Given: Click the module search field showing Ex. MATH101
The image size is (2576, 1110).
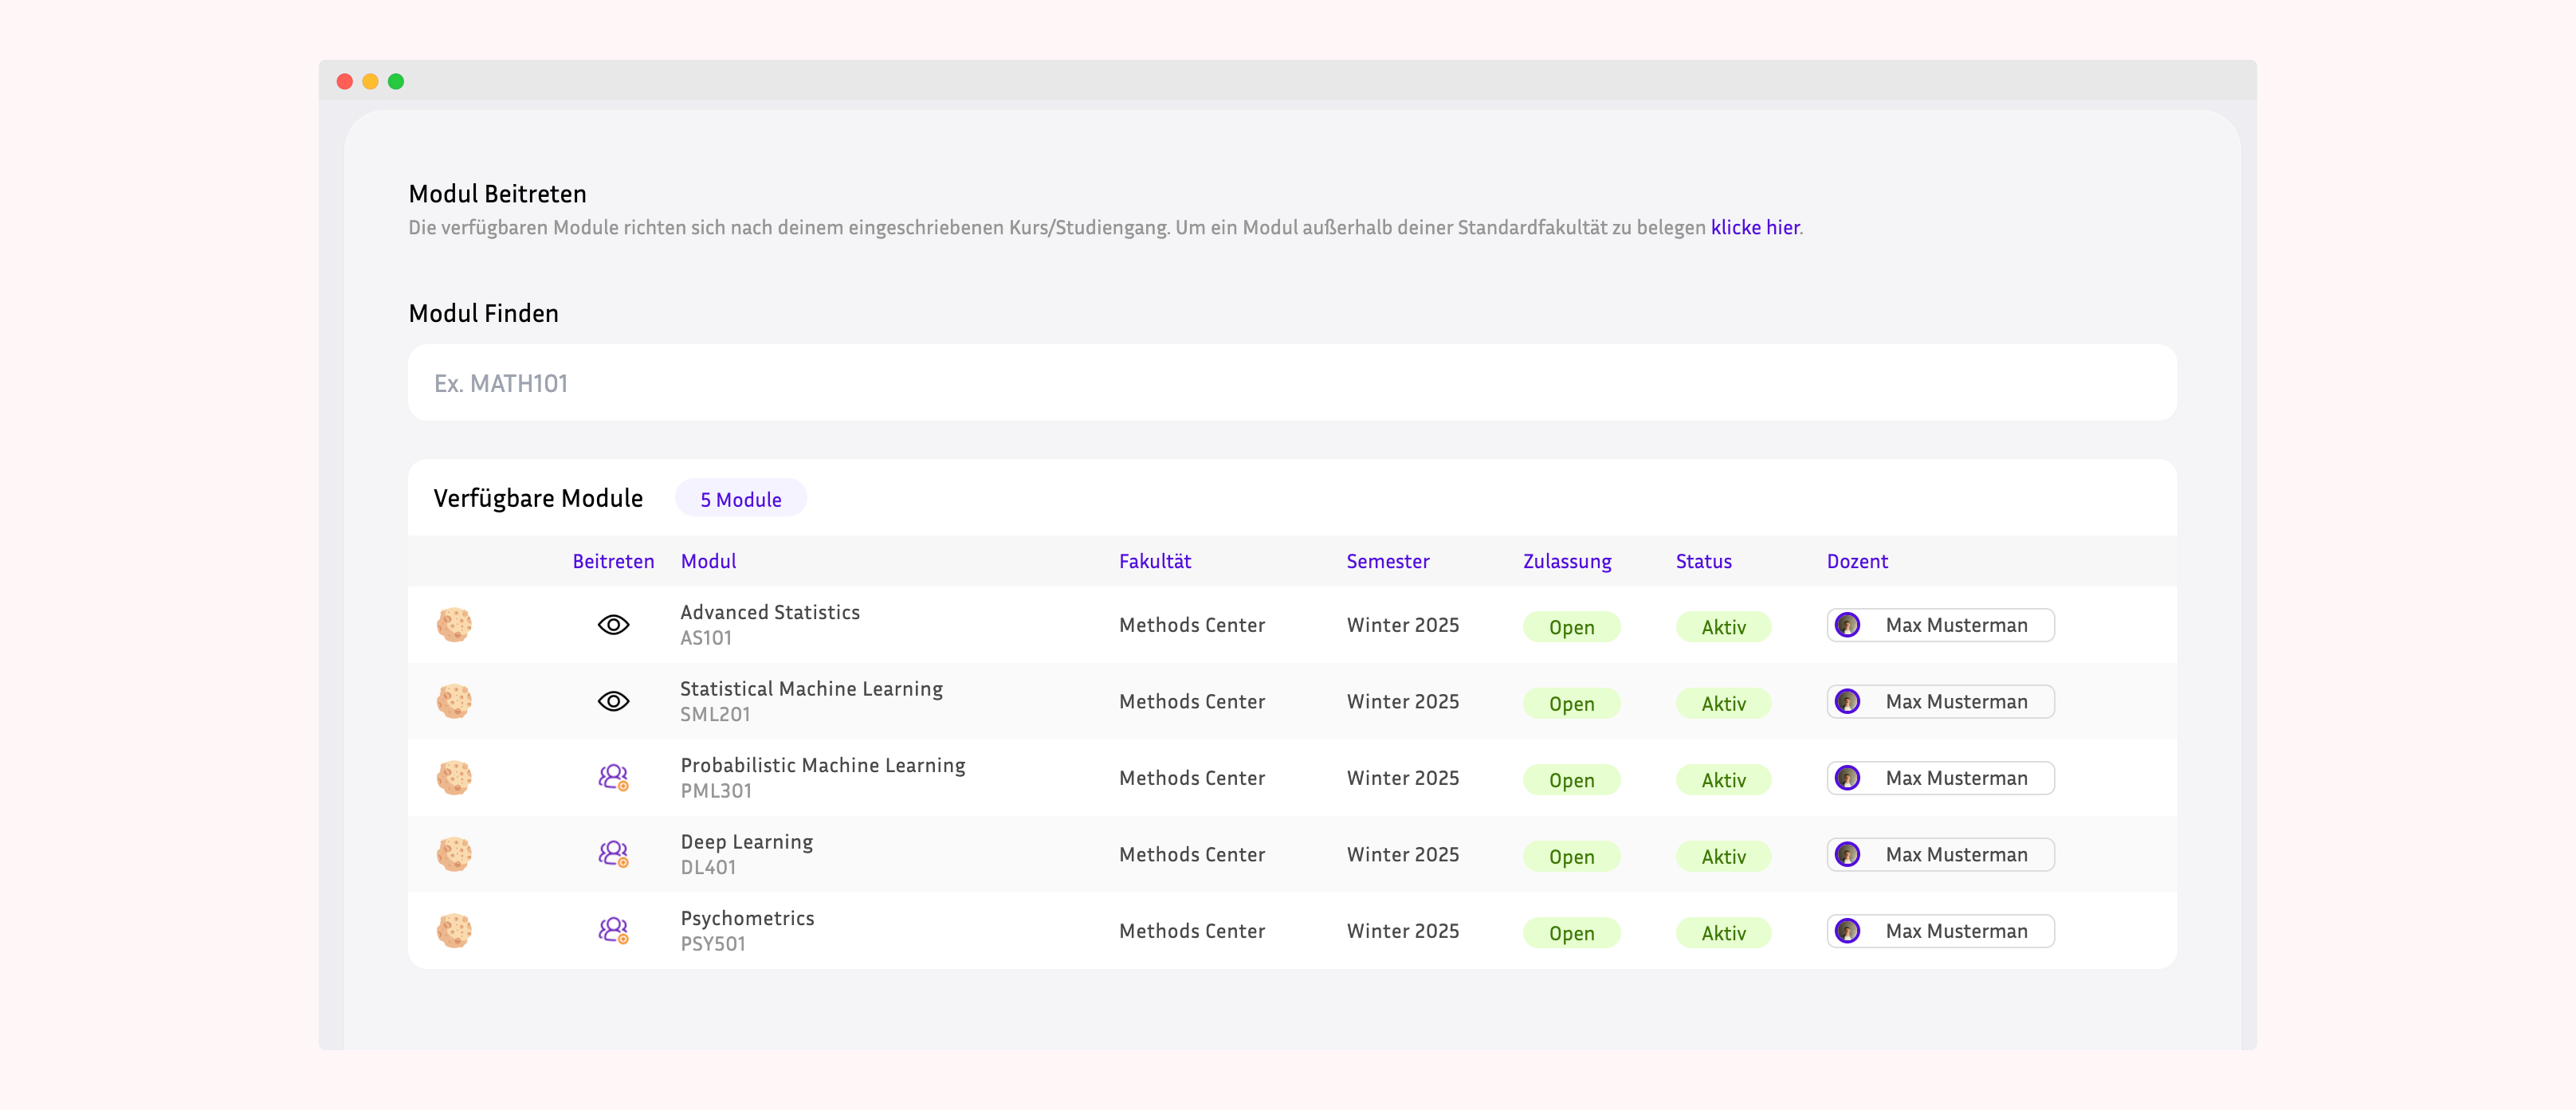Looking at the screenshot, I should point(1290,382).
